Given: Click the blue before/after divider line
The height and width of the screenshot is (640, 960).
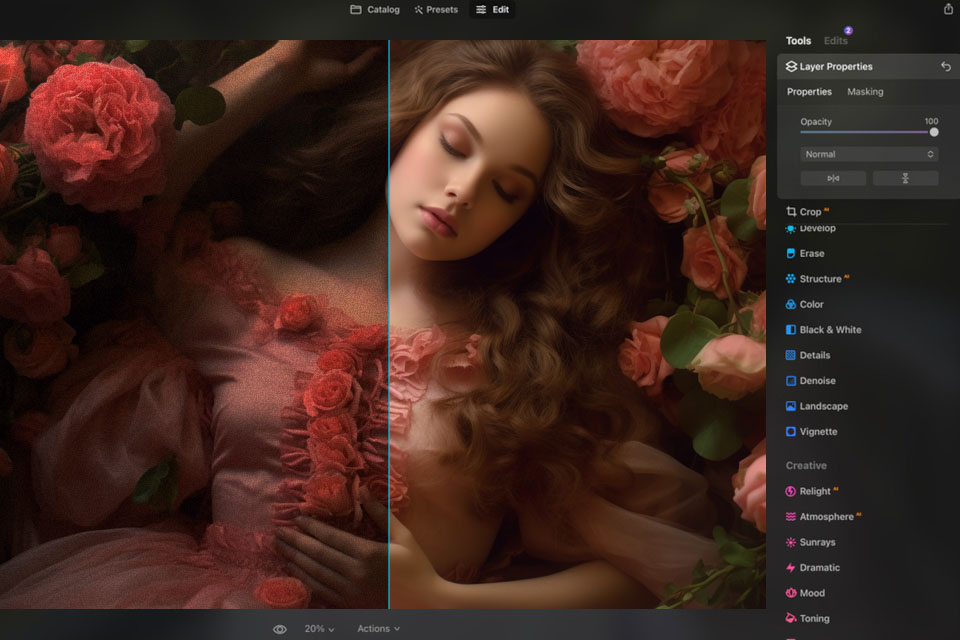Looking at the screenshot, I should tap(389, 325).
